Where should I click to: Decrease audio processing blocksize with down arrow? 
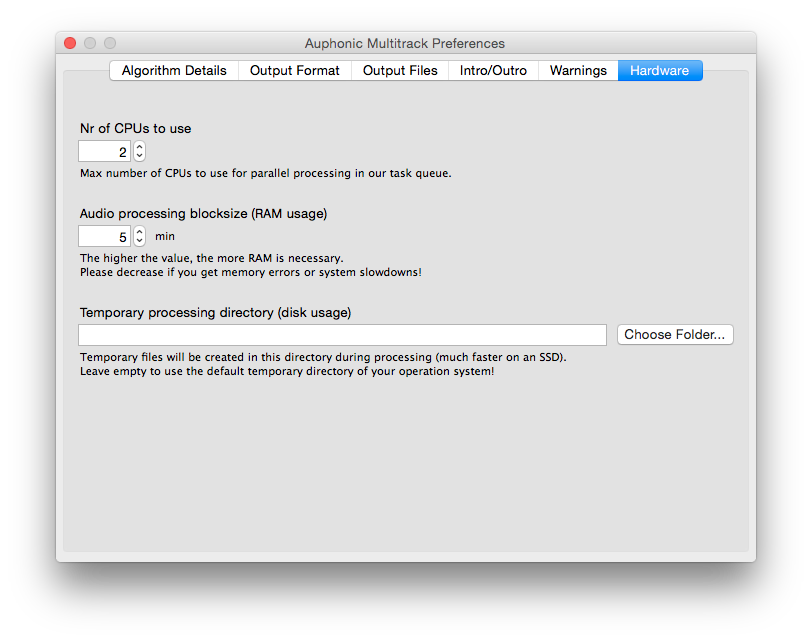[x=139, y=241]
